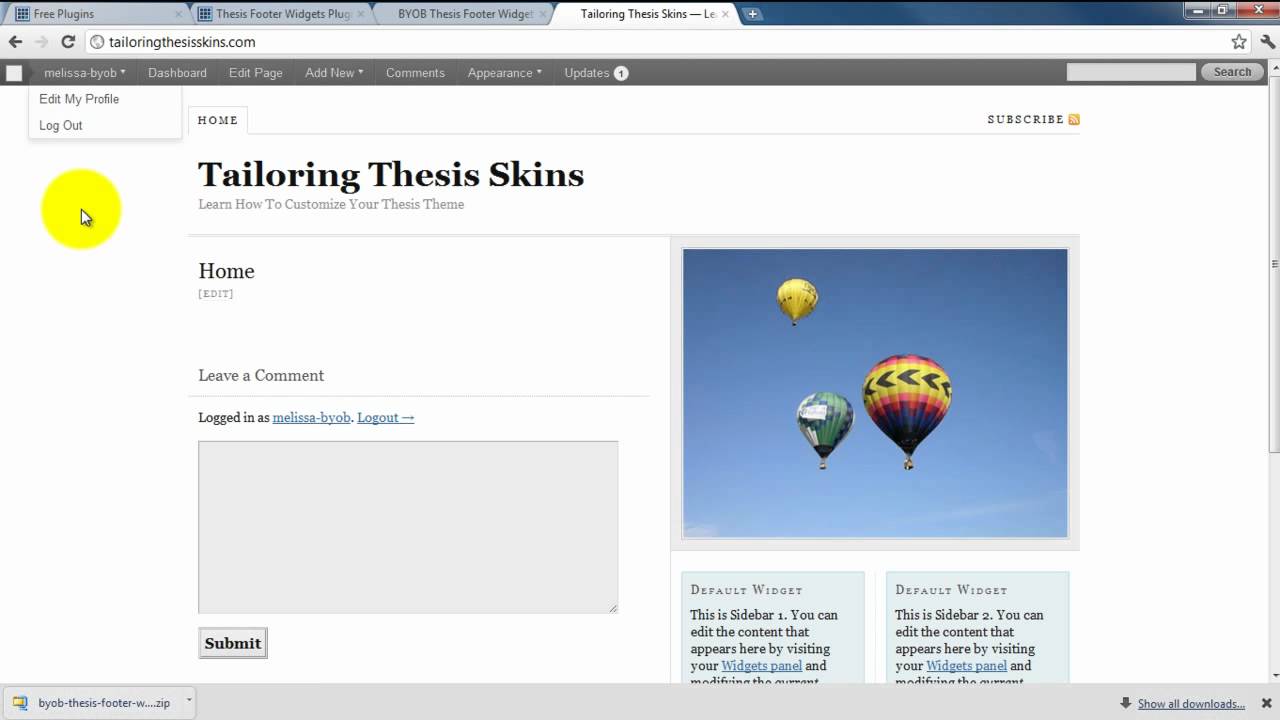The width and height of the screenshot is (1280, 720).
Task: Expand the Add New dropdown
Action: coord(334,73)
